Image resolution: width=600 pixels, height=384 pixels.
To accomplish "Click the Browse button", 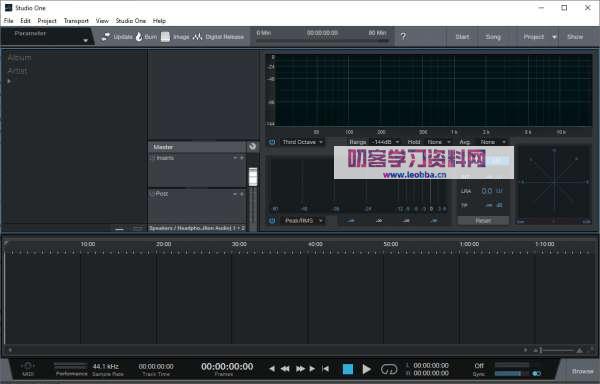I will coord(582,371).
